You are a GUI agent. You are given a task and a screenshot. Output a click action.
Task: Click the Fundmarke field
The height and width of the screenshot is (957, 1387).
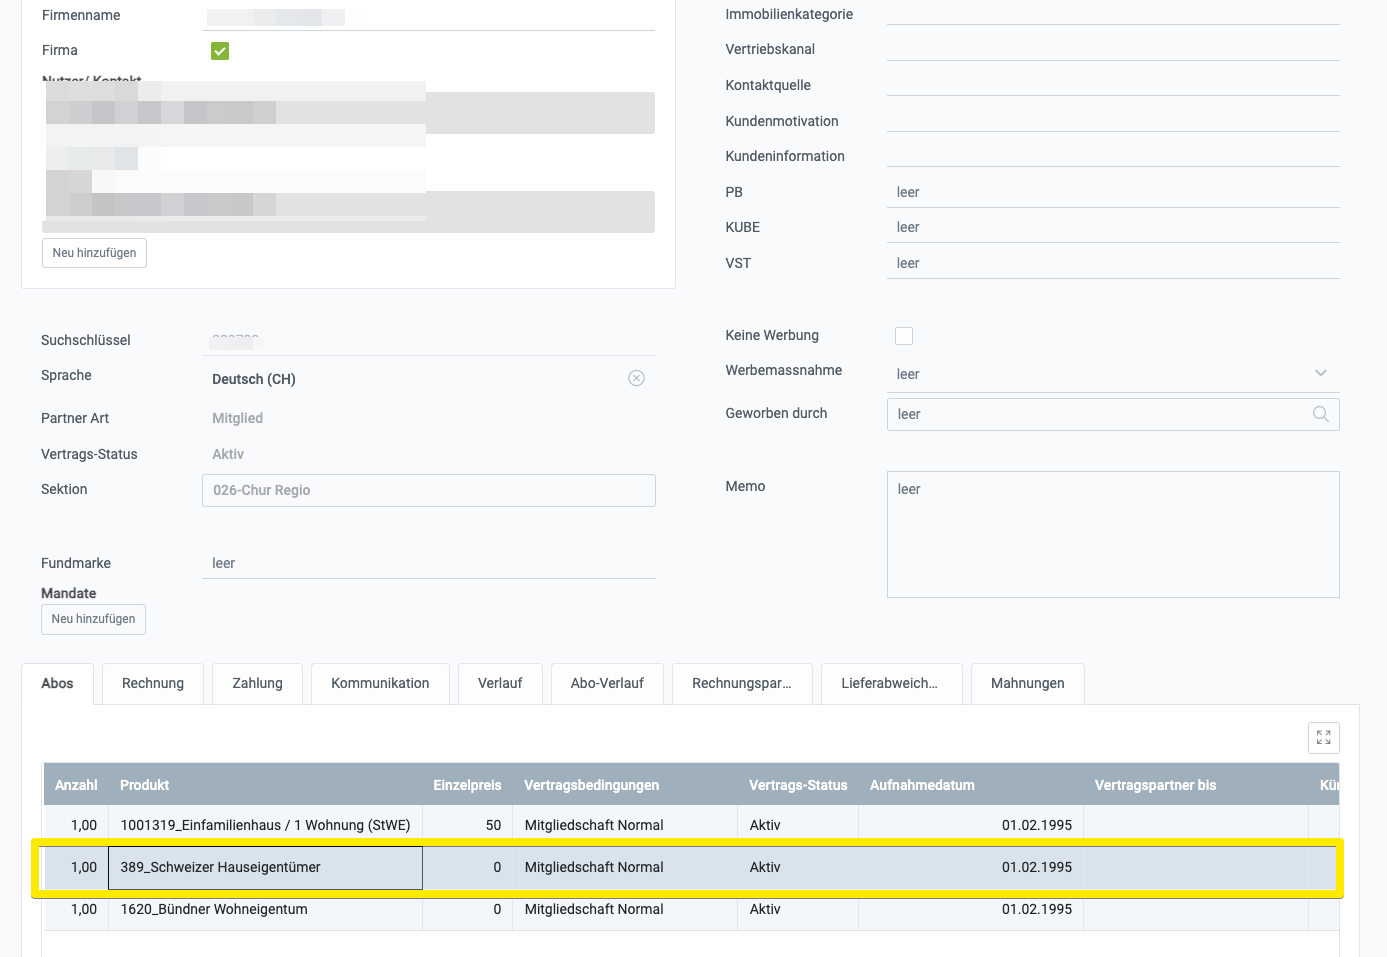429,563
